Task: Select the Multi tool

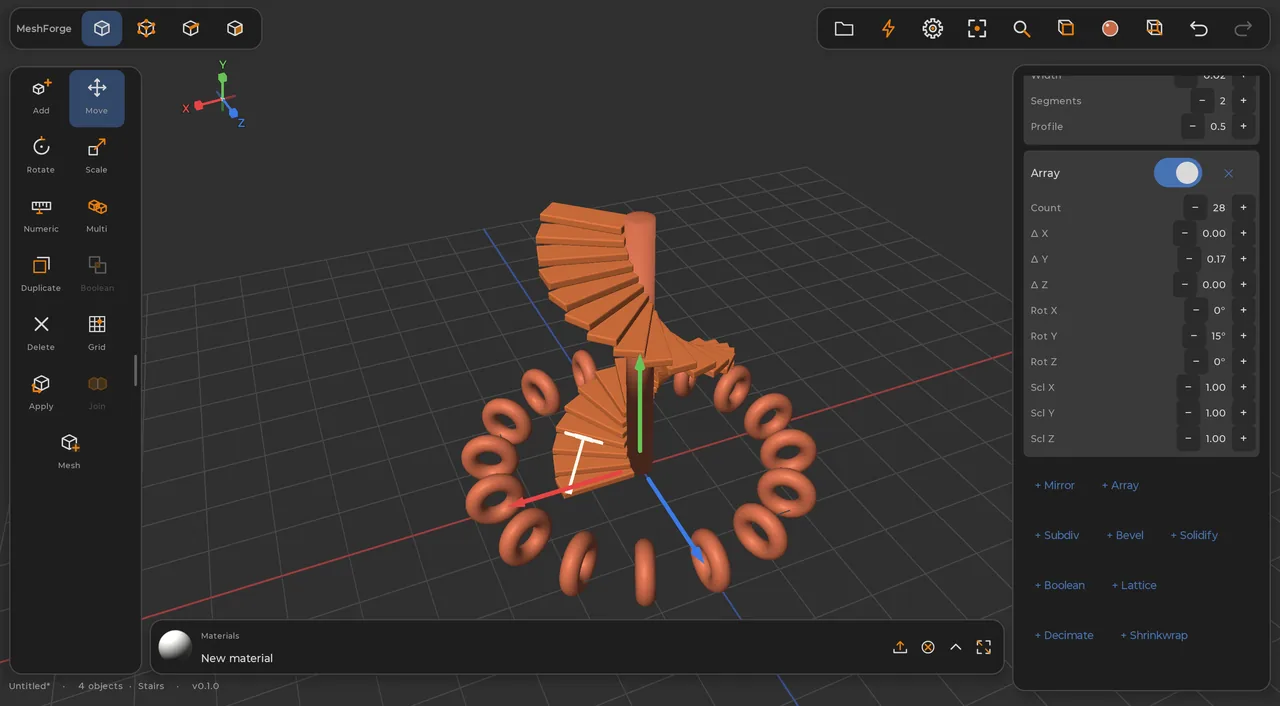Action: coord(97,215)
